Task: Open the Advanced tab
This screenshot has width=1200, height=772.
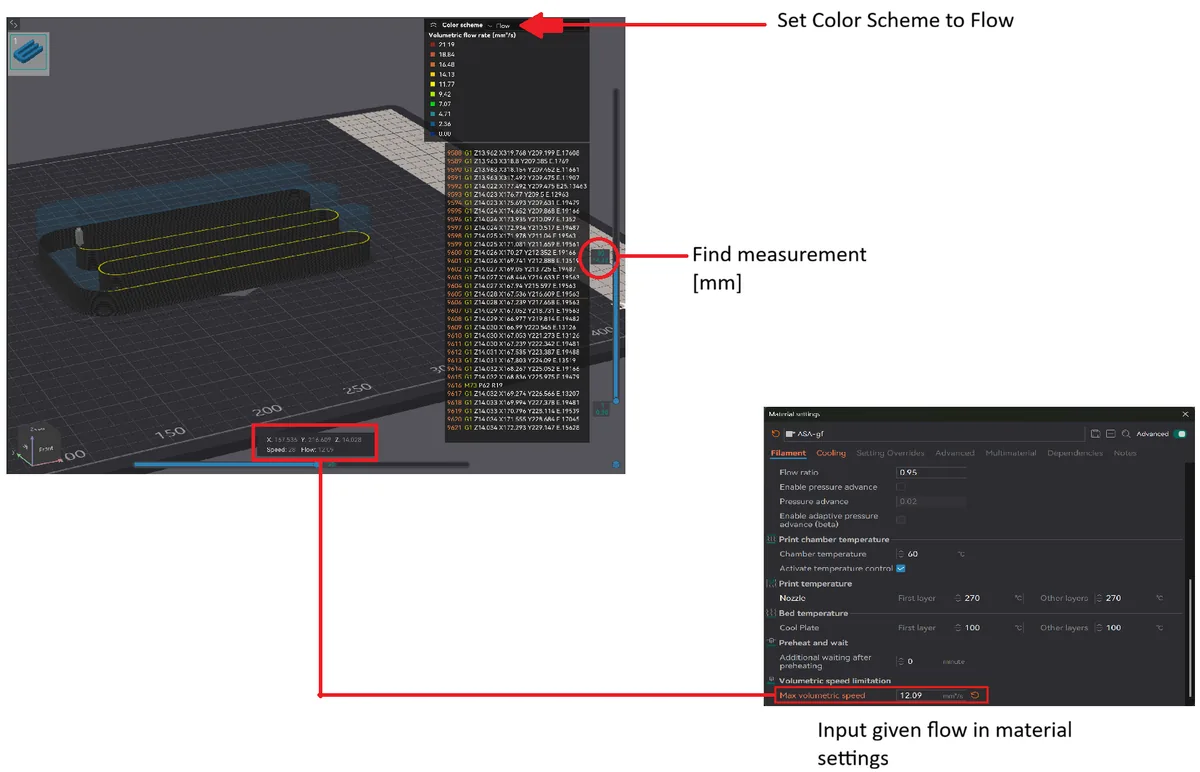Action: click(955, 453)
